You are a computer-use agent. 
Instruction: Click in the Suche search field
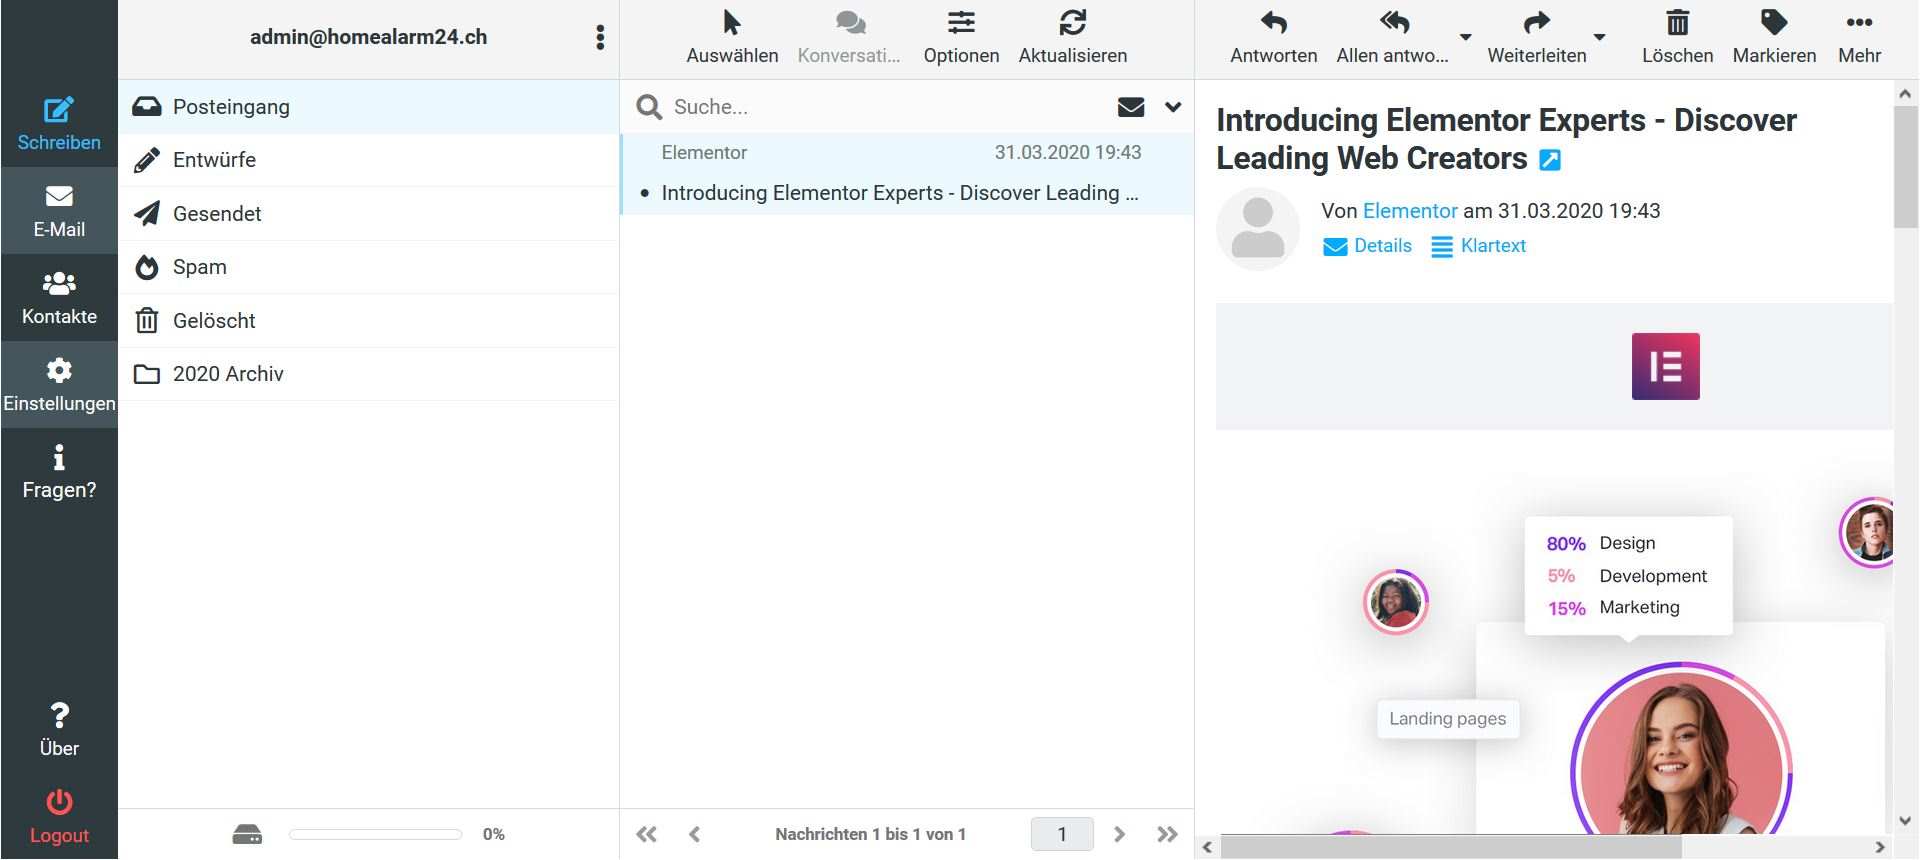(x=880, y=107)
